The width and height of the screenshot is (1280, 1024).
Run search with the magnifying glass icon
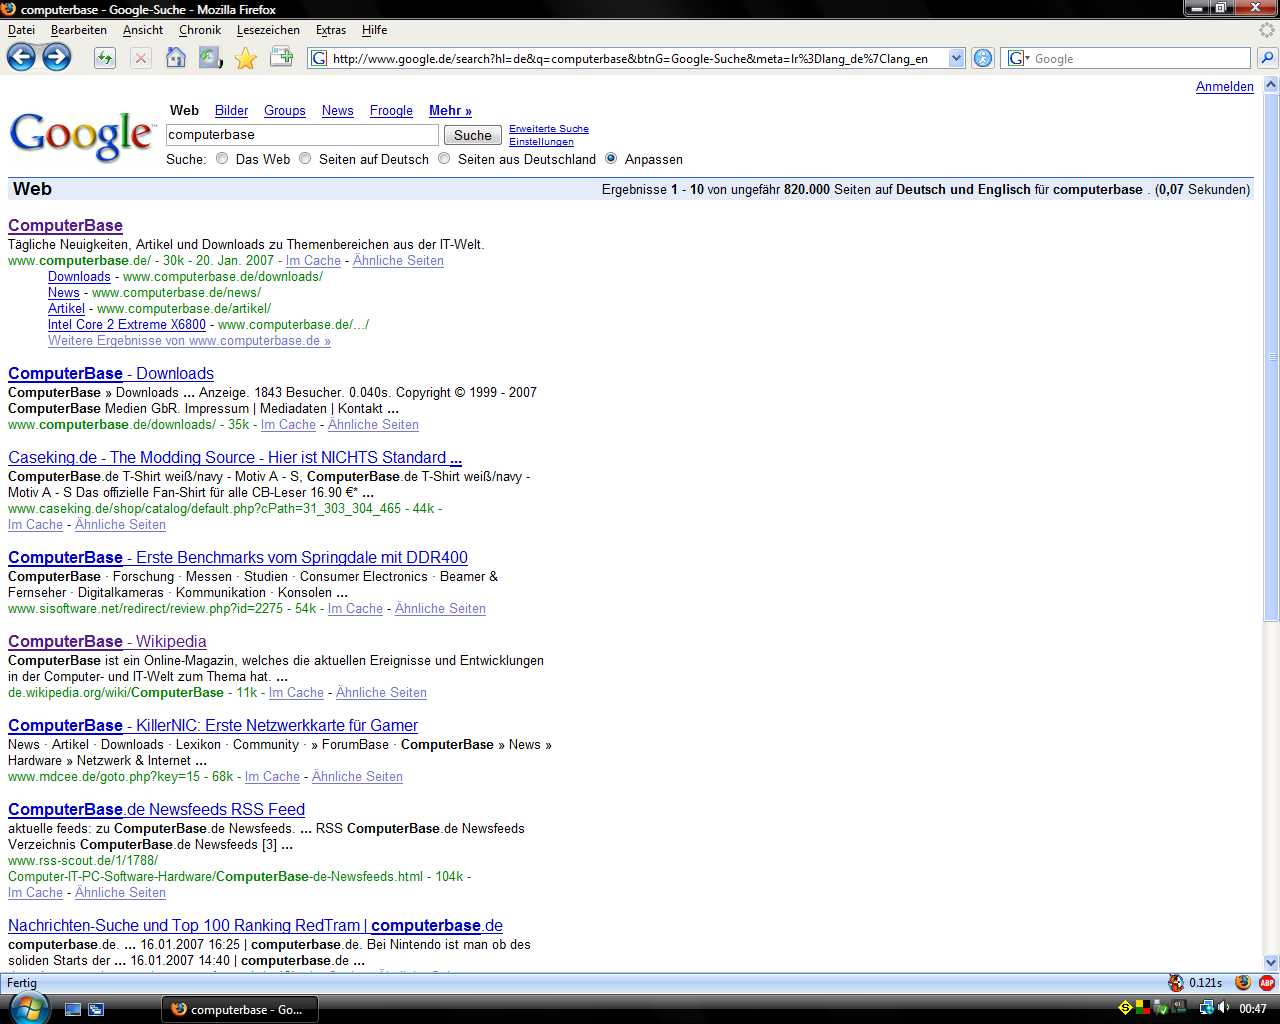pyautogui.click(x=1267, y=58)
